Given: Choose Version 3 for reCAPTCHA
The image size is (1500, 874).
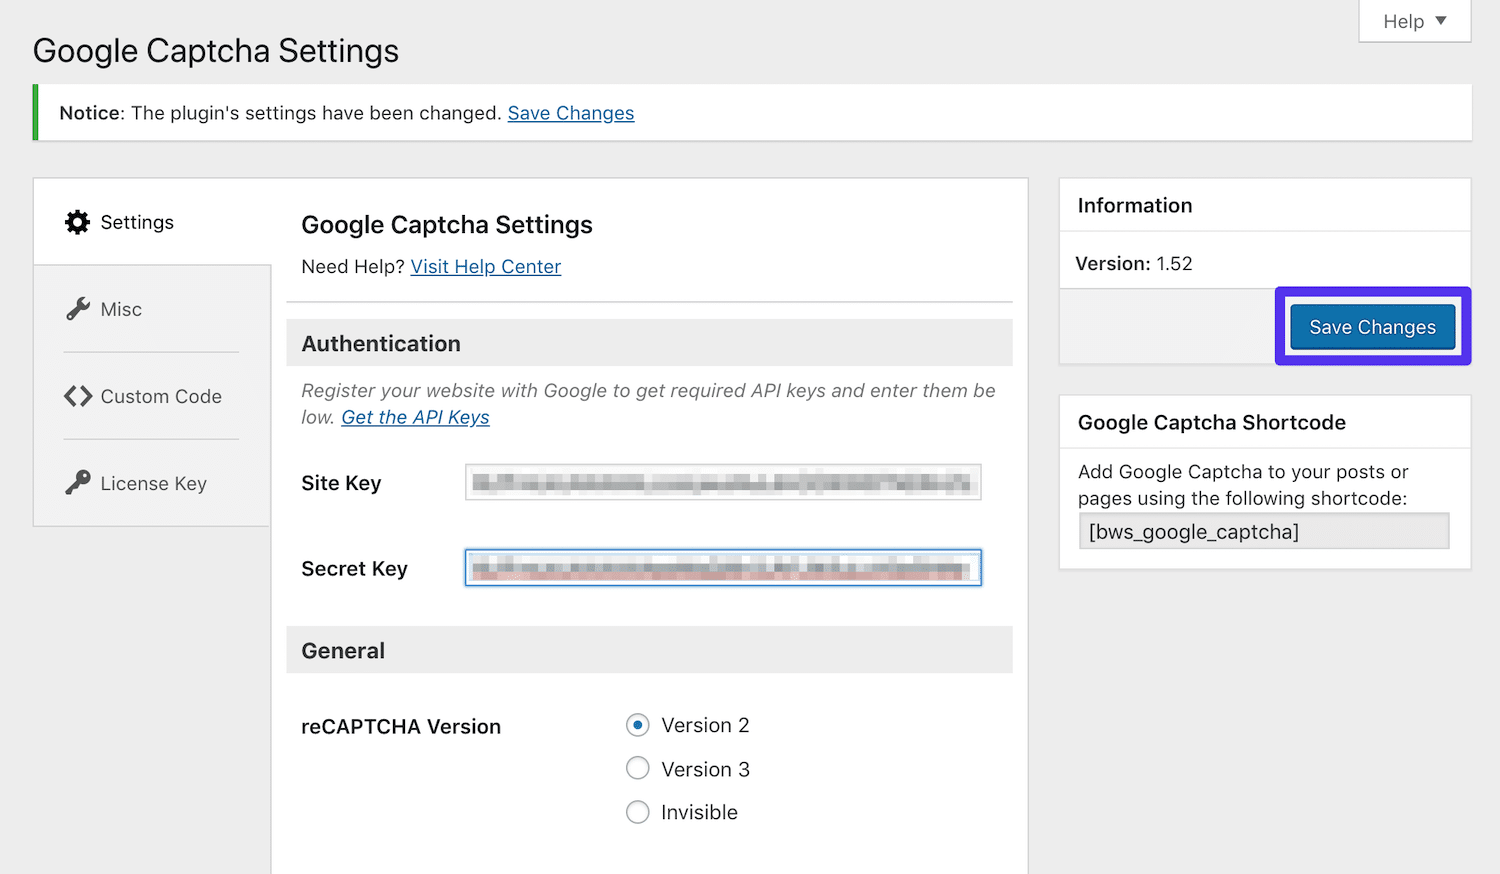Looking at the screenshot, I should pyautogui.click(x=637, y=768).
